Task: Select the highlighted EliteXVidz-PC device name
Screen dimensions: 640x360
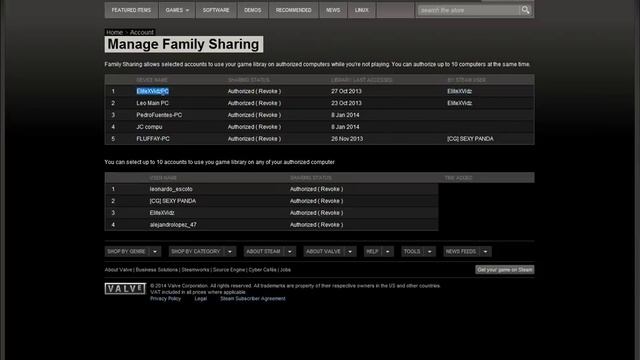Action: click(153, 91)
